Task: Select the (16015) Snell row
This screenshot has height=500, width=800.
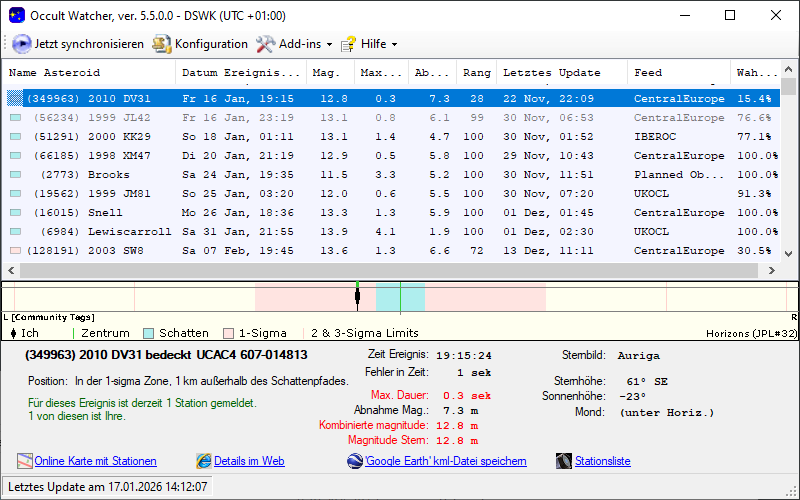Action: tap(393, 213)
